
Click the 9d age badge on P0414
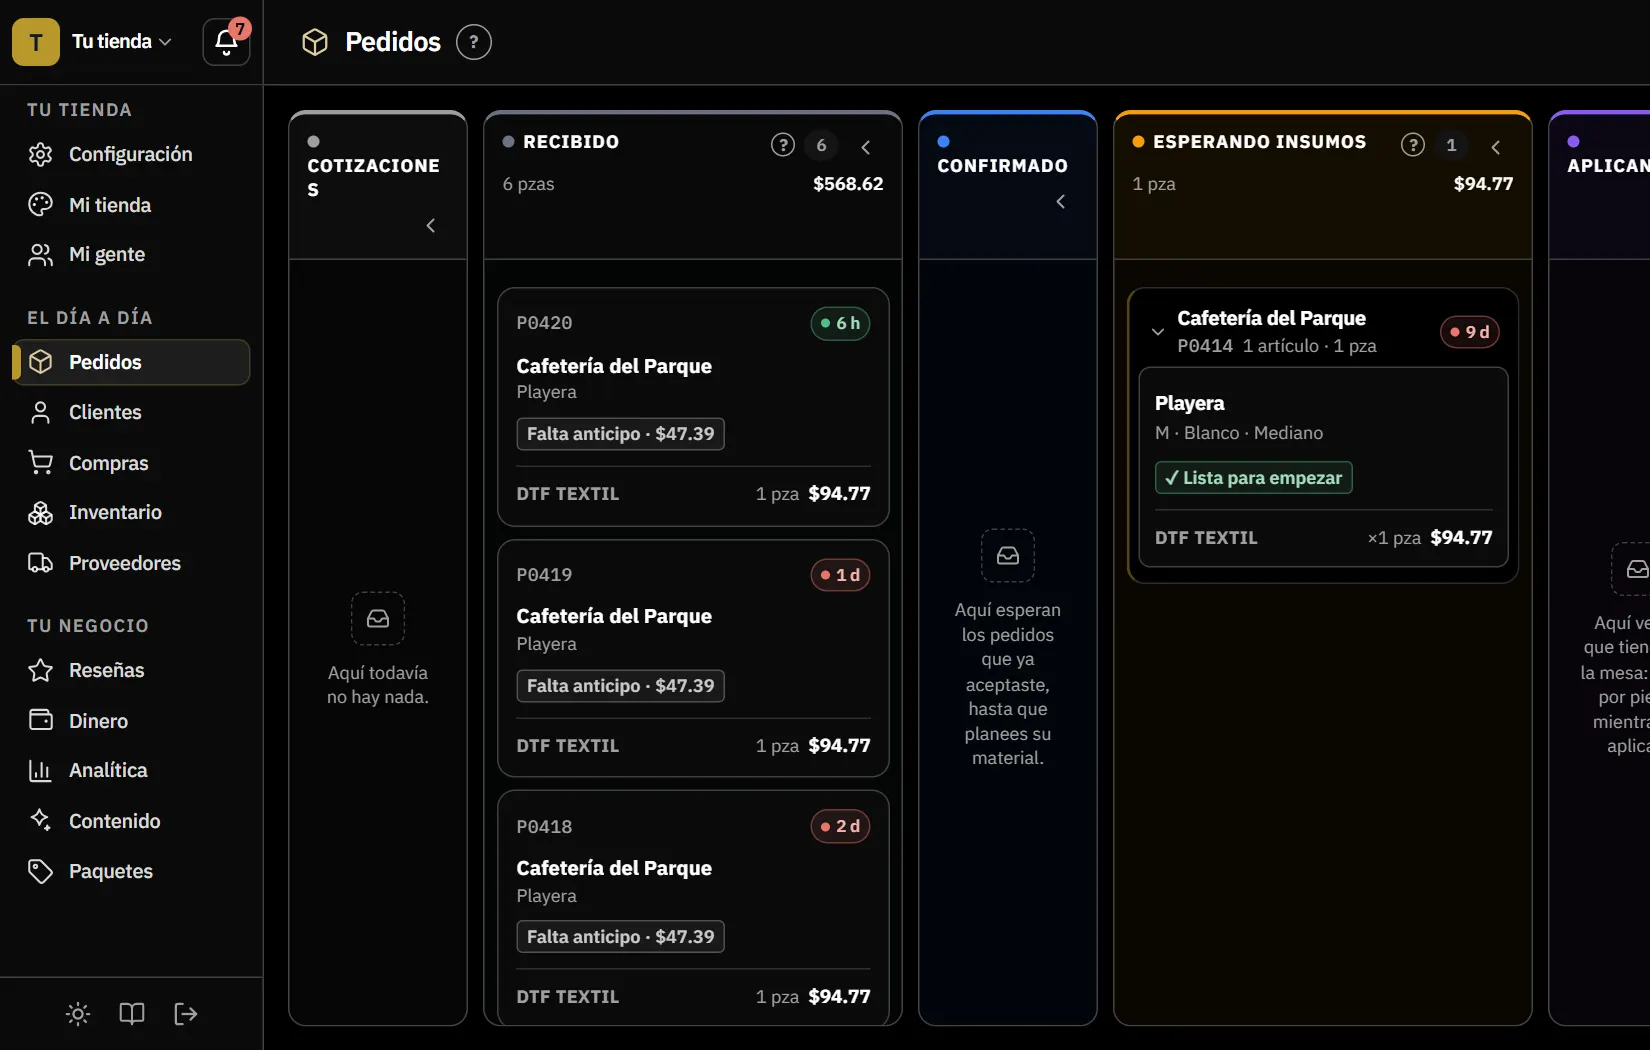coord(1470,332)
